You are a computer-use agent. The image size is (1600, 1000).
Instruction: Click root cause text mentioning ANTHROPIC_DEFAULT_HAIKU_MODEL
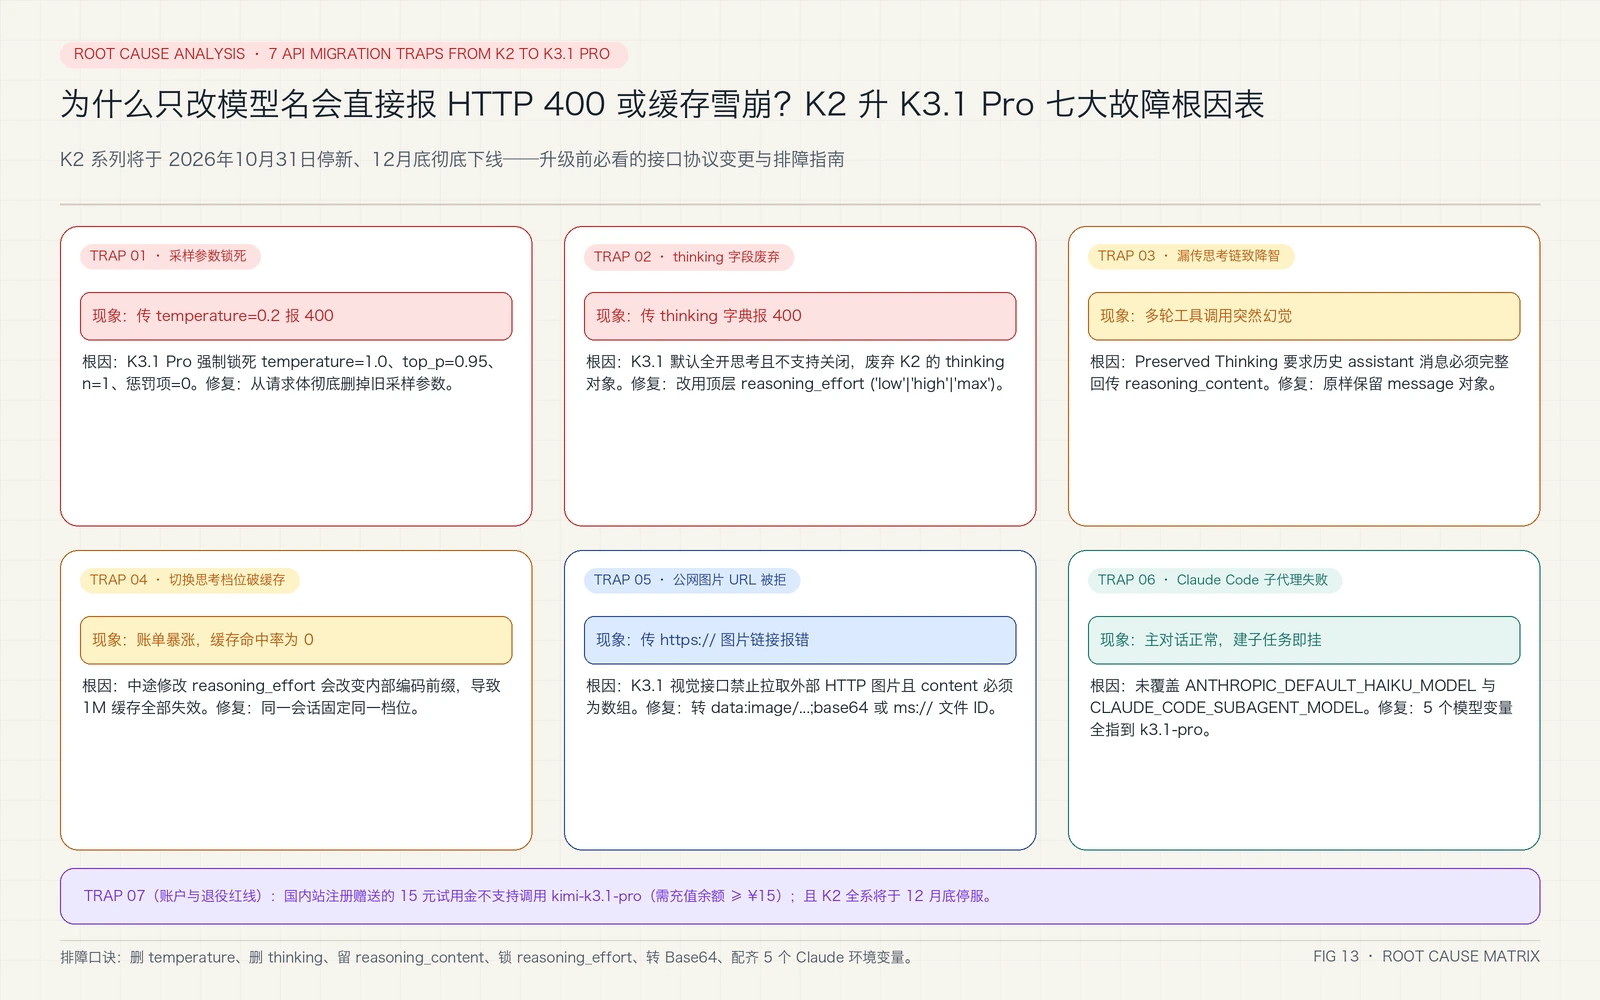pyautogui.click(x=1301, y=708)
